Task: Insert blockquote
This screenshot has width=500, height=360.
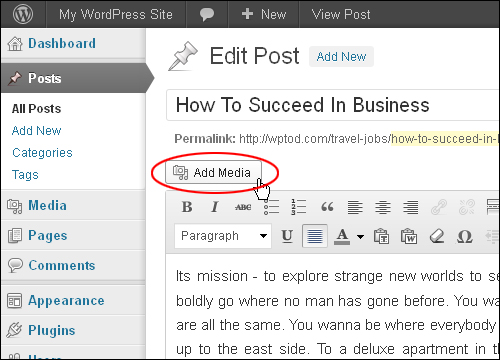Action: tap(327, 207)
